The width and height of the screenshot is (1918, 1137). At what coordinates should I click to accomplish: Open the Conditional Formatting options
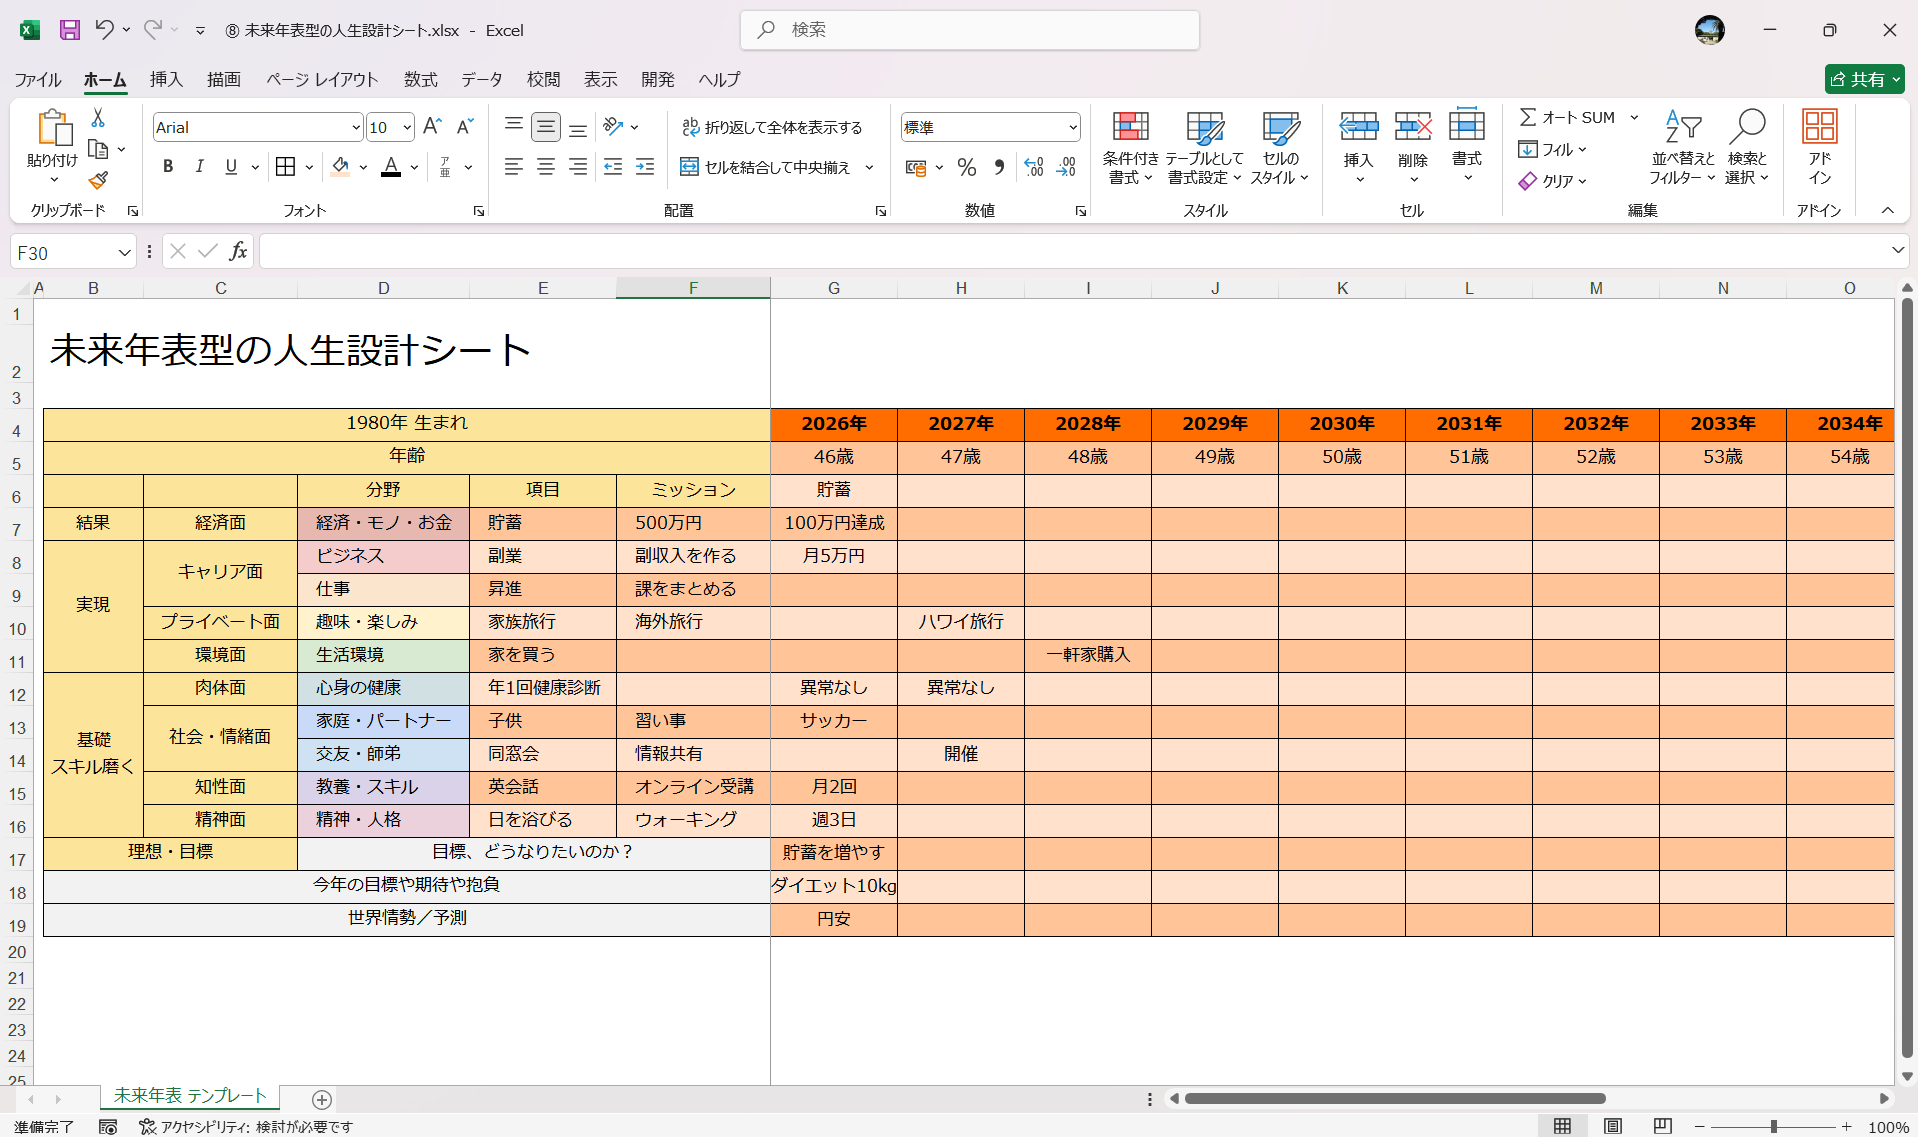tap(1130, 147)
